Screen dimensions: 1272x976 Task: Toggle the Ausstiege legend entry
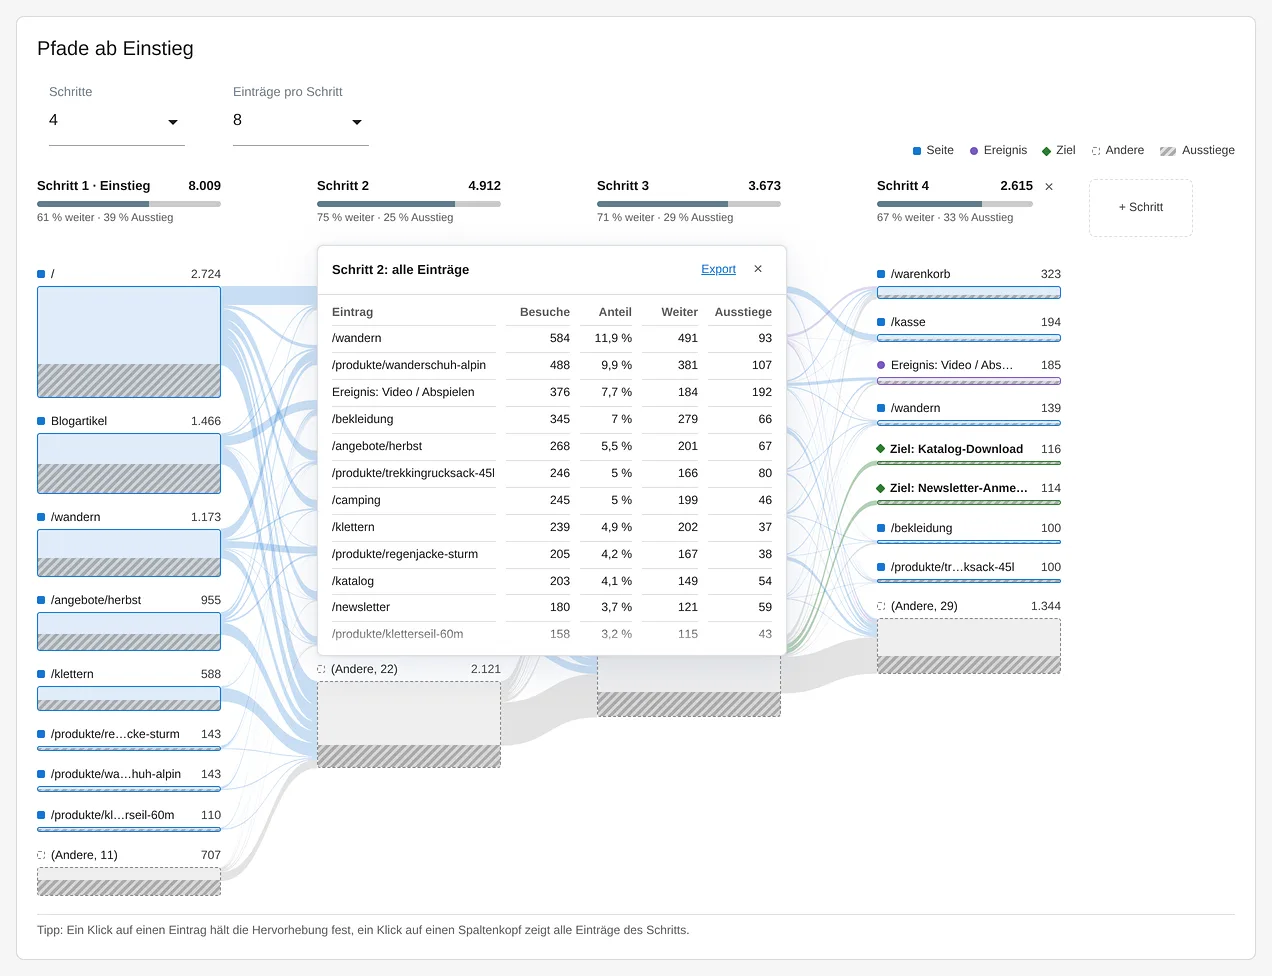[x=1197, y=150]
